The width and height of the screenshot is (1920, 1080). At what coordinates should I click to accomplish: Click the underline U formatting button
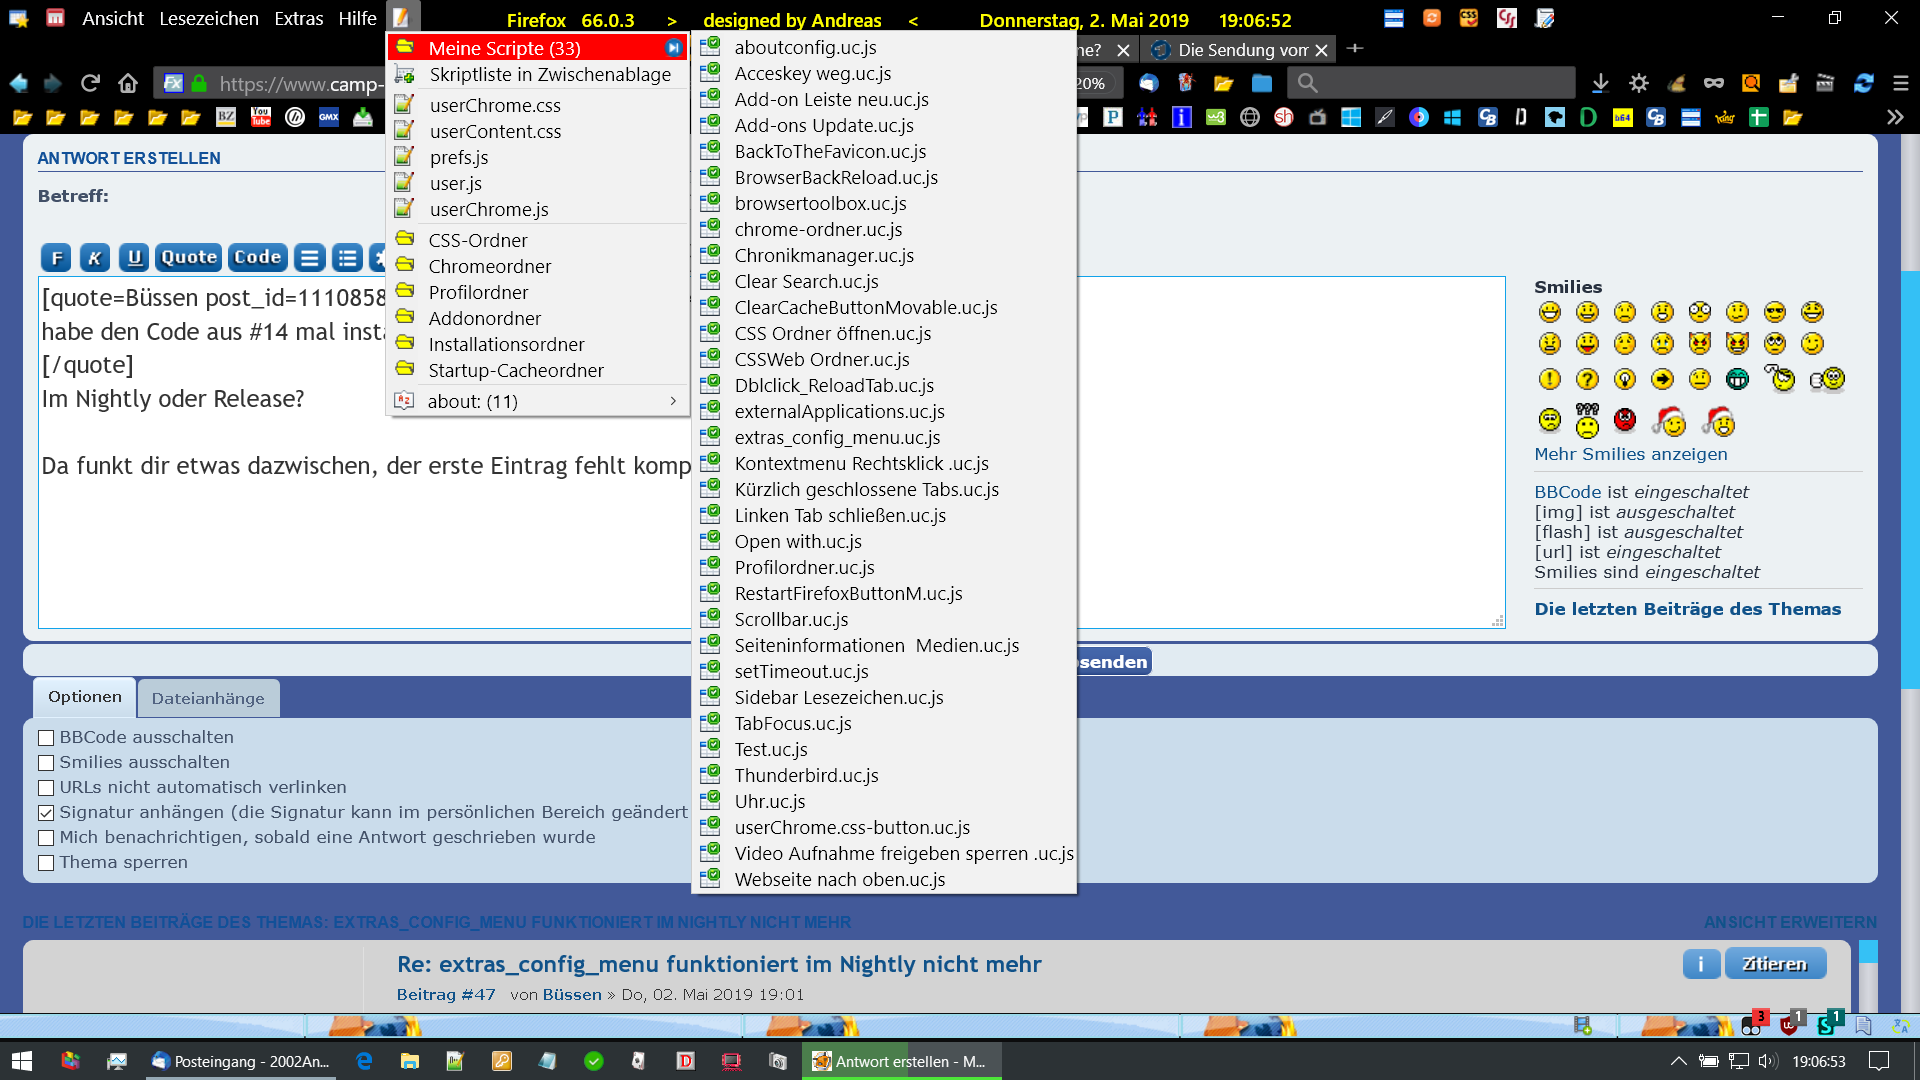pyautogui.click(x=134, y=258)
